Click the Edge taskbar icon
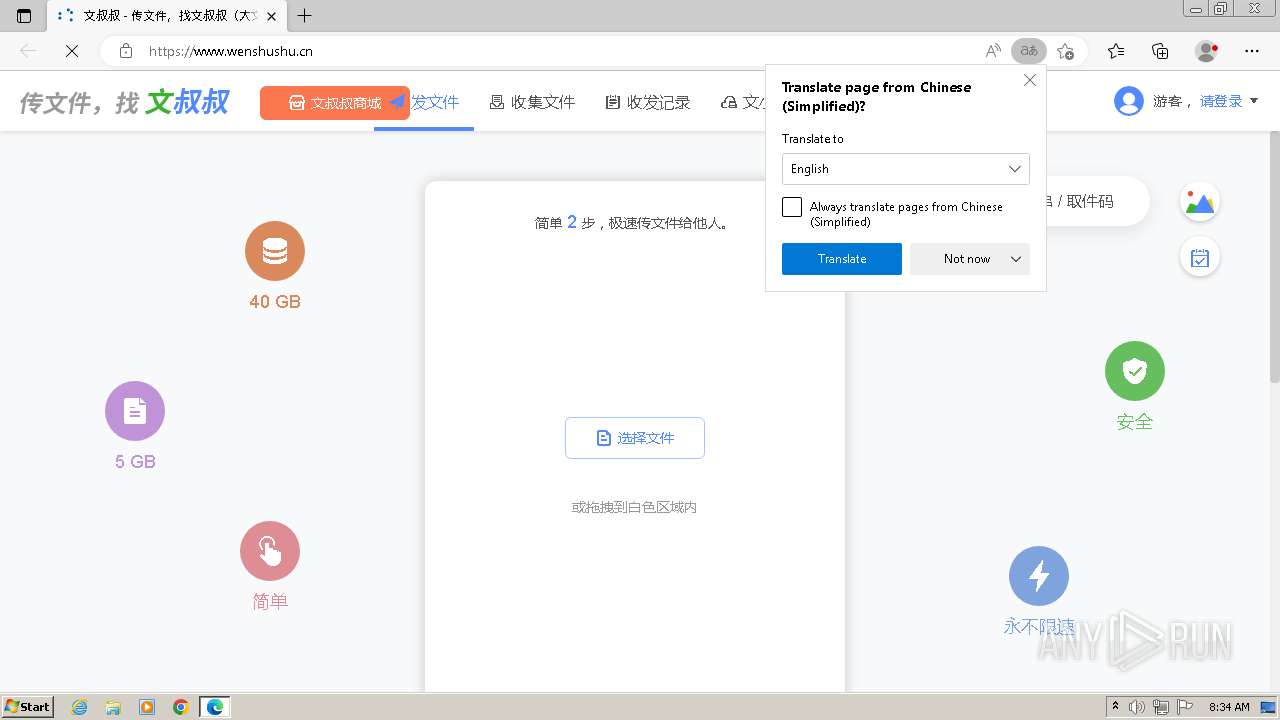 (215, 707)
